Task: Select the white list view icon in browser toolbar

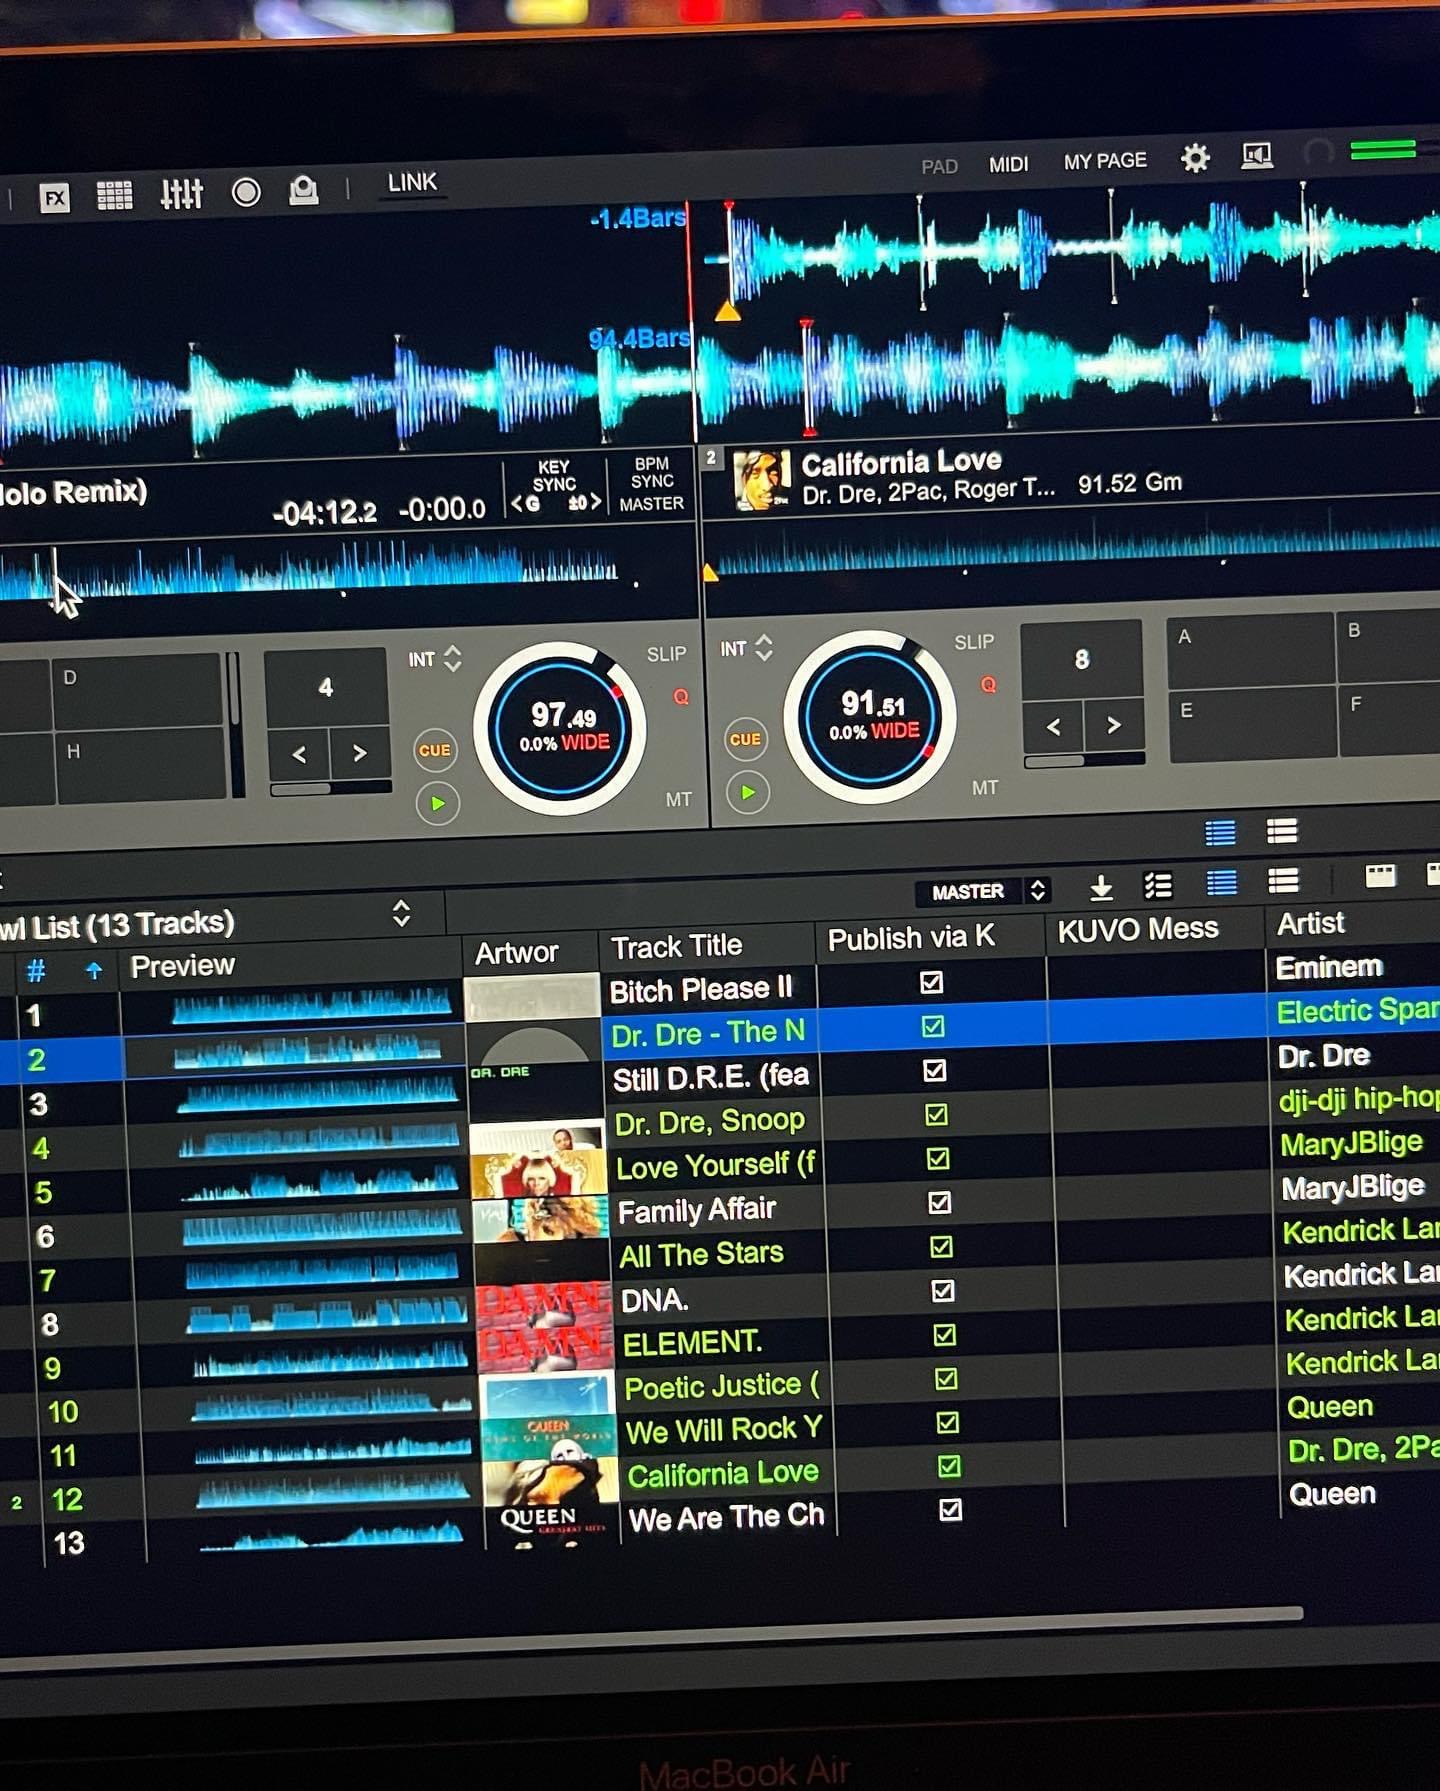Action: pyautogui.click(x=1283, y=881)
